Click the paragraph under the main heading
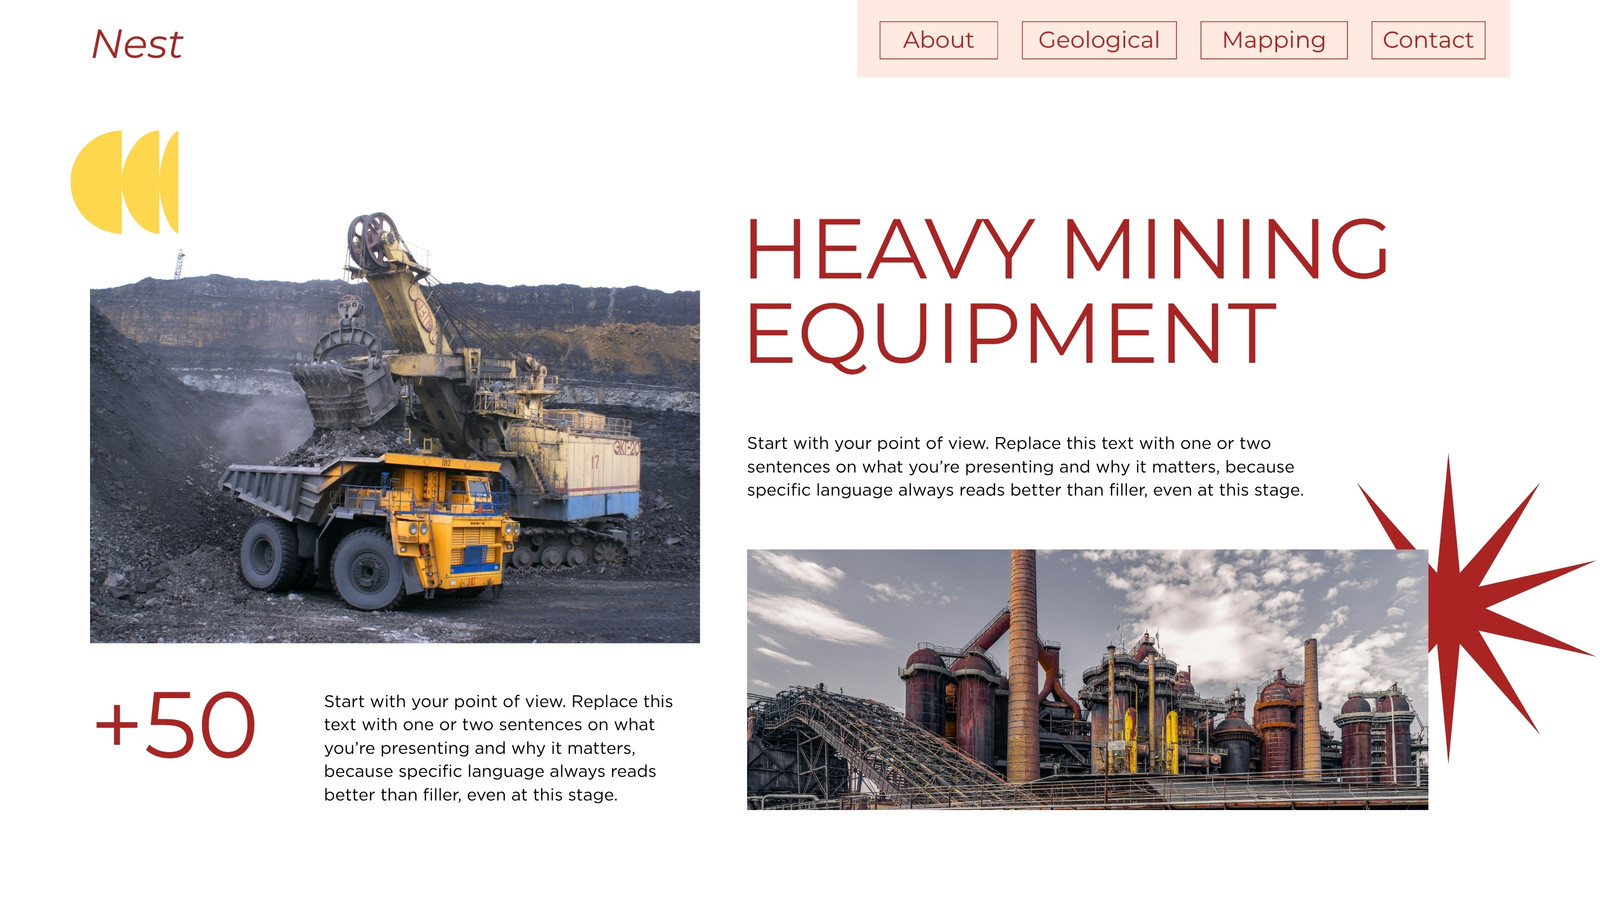Viewport: 1600px width, 900px height. [x=1025, y=466]
